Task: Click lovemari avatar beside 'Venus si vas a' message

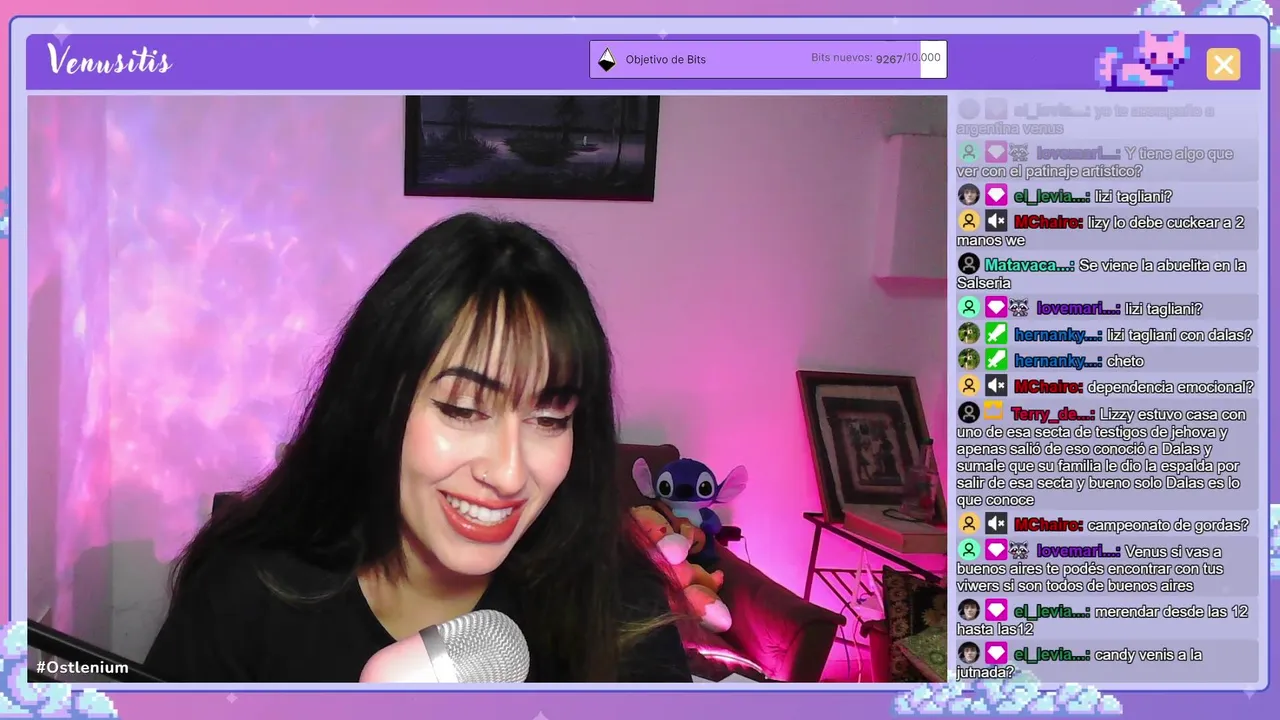Action: tap(968, 550)
